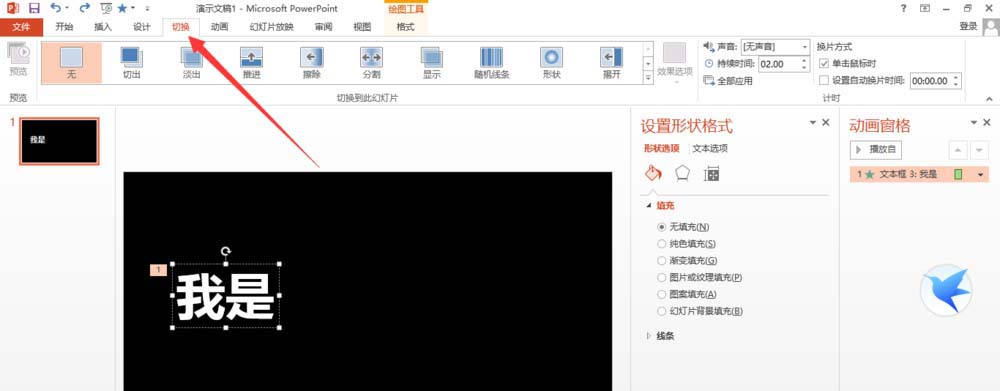Apply the 揭开 (Uncover) transition
Image resolution: width=1000 pixels, height=391 pixels.
(x=611, y=63)
